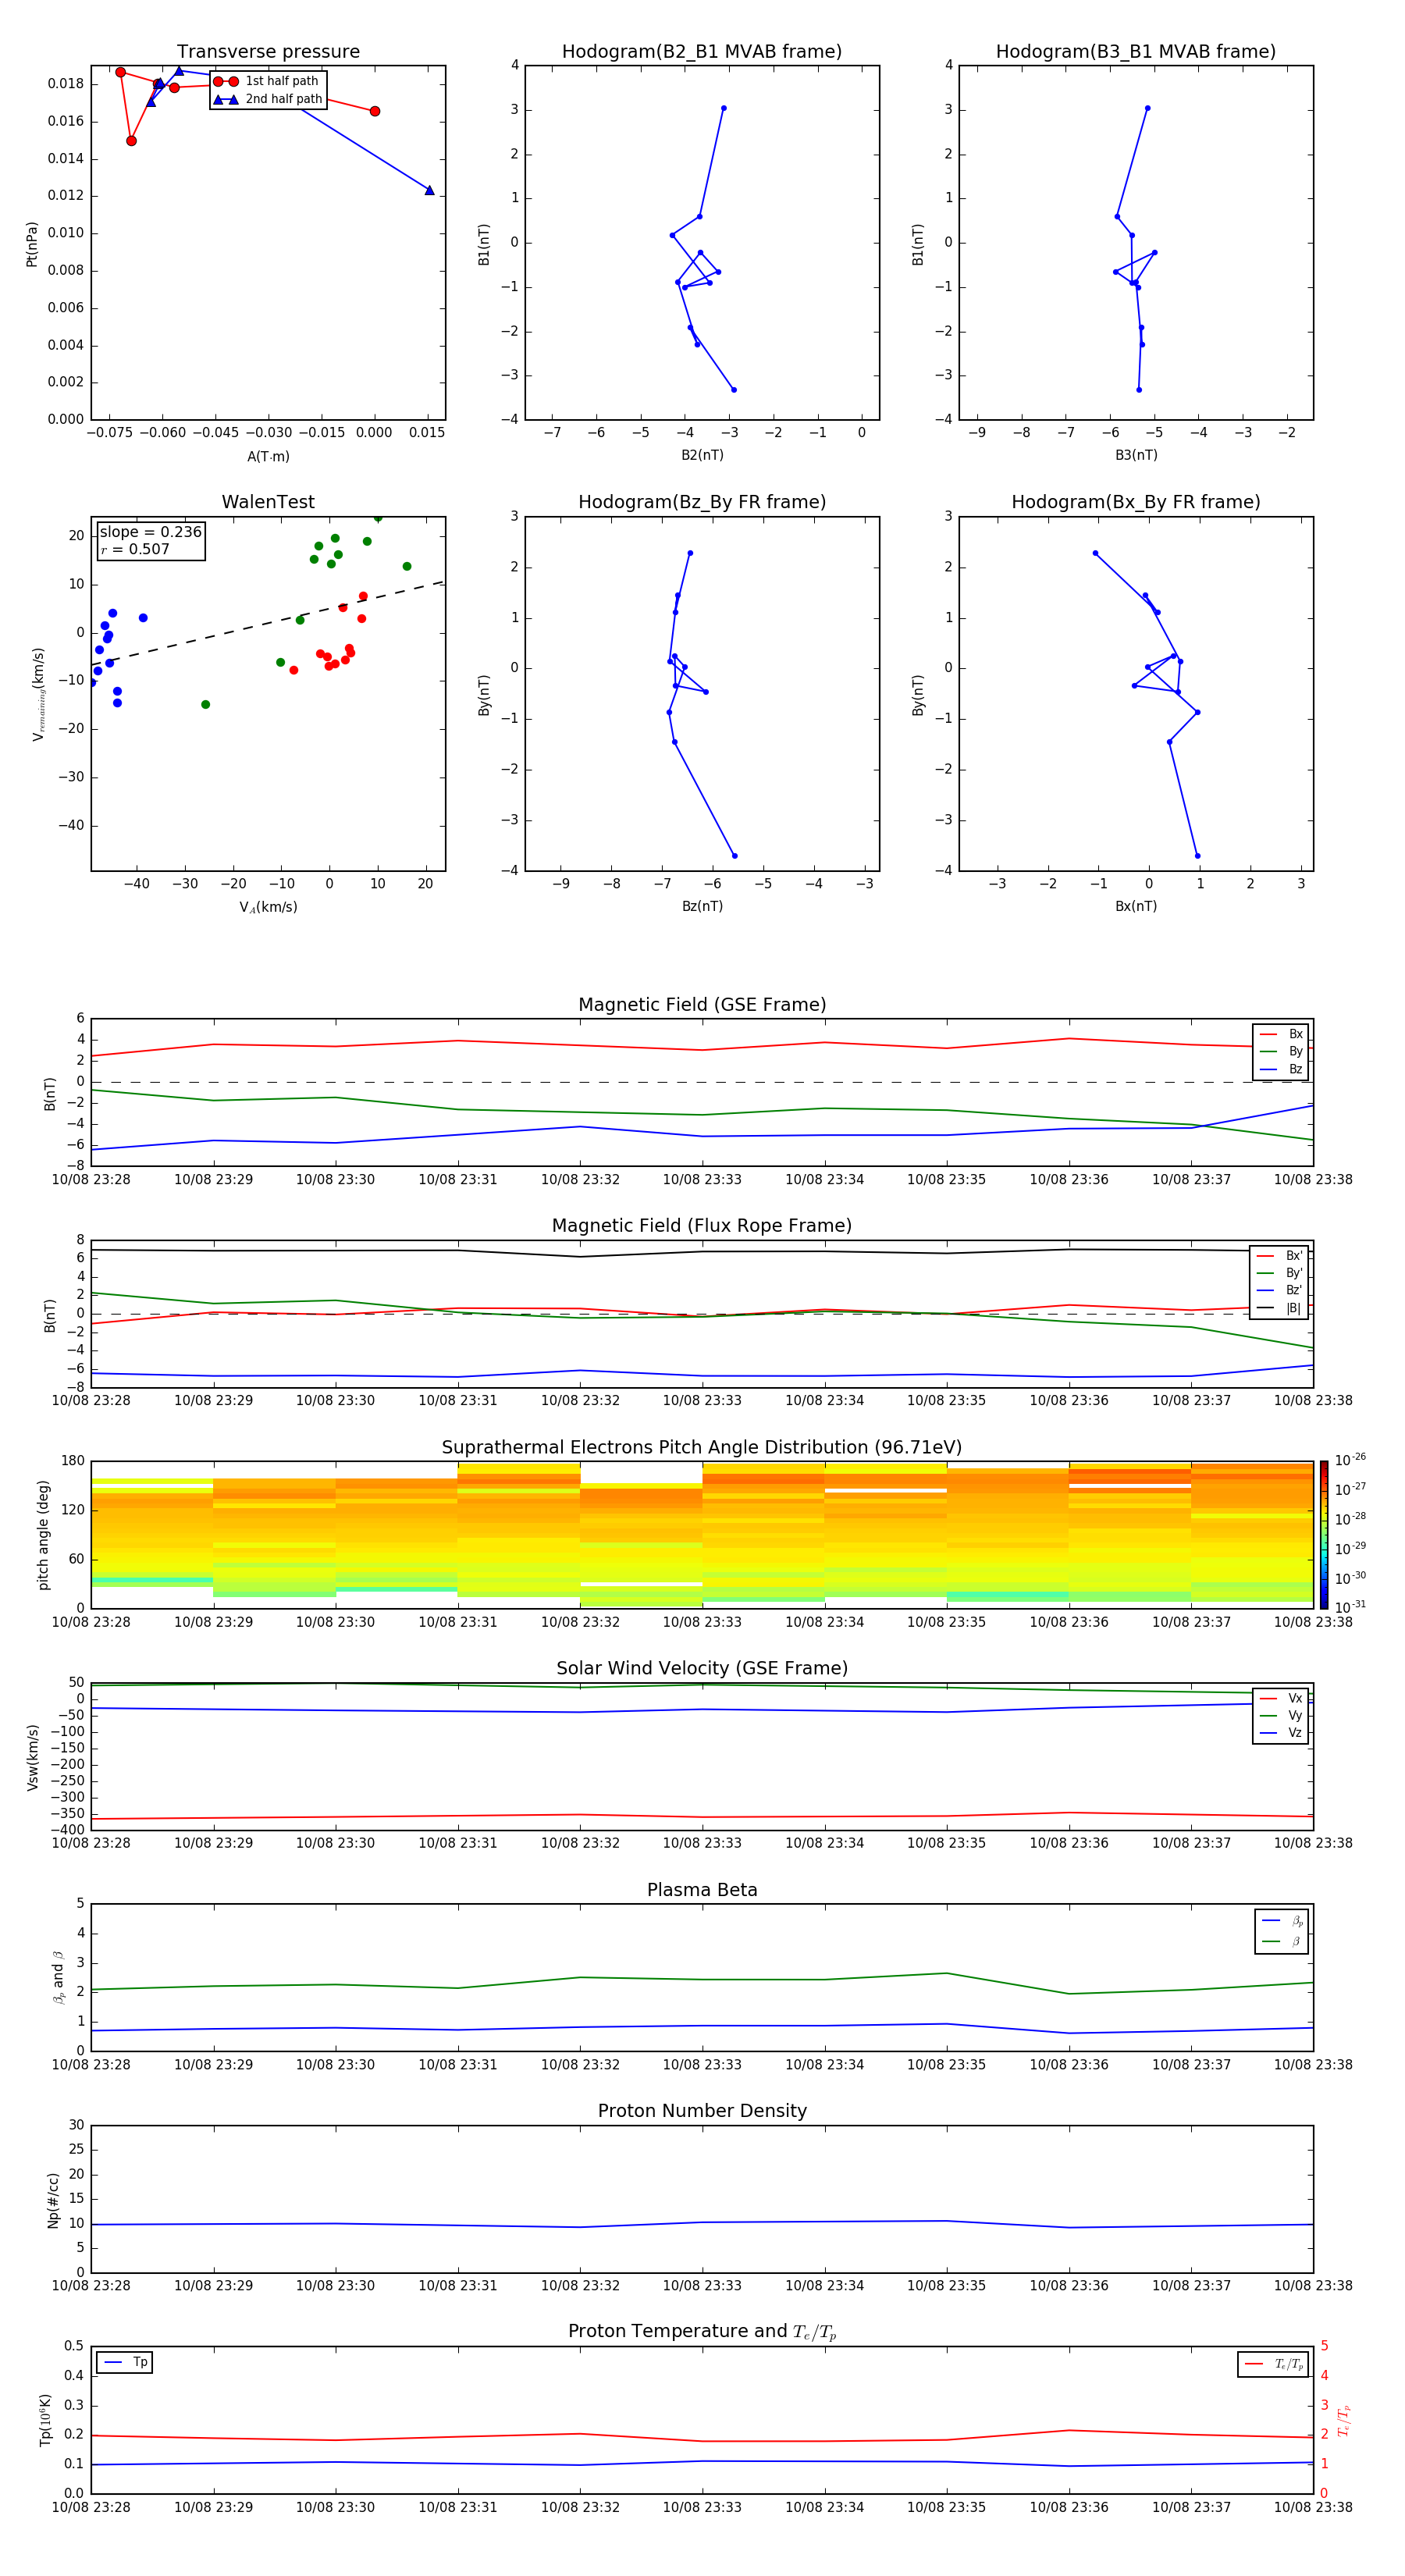Click the By legend entry in GSE magnetic field
This screenshot has height=2576, width=1405.
coord(1281,1051)
